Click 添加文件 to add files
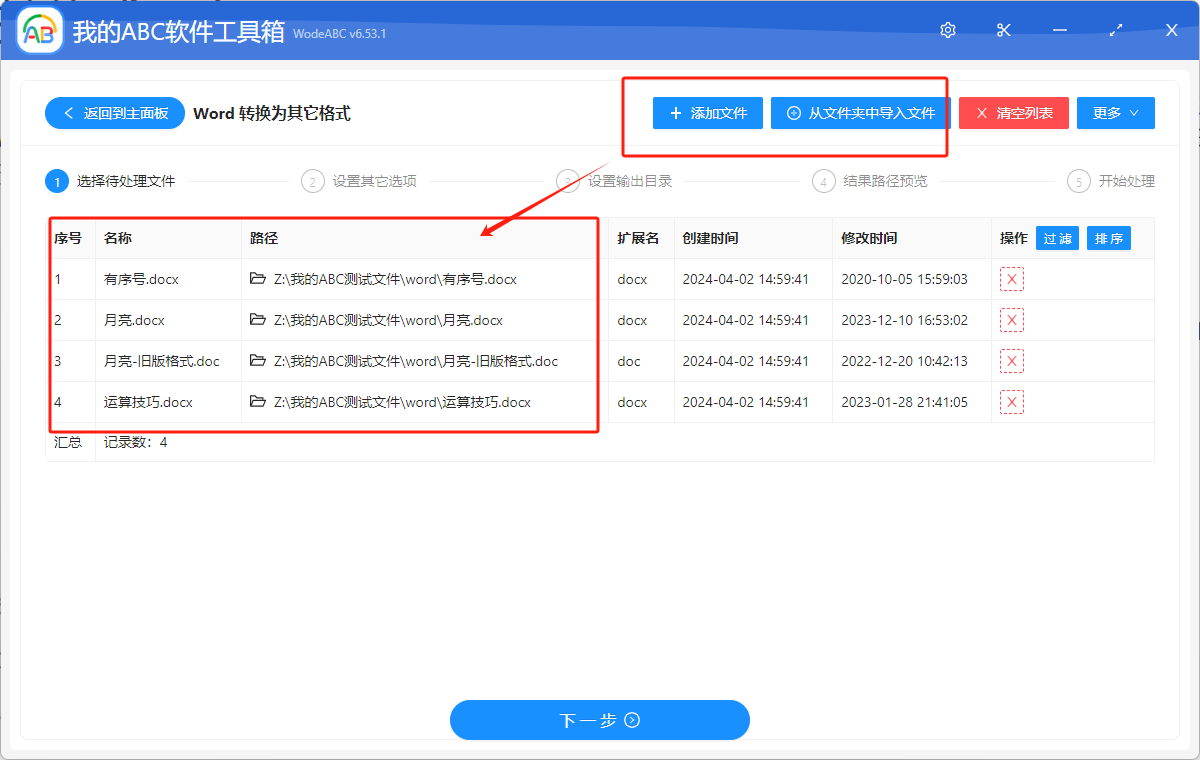Image resolution: width=1200 pixels, height=760 pixels. coord(708,113)
